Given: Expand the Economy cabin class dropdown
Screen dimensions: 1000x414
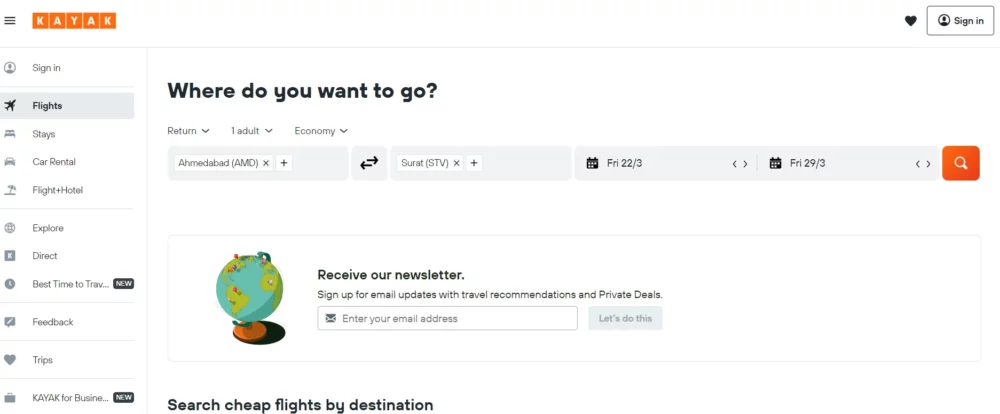Looking at the screenshot, I should pyautogui.click(x=321, y=131).
